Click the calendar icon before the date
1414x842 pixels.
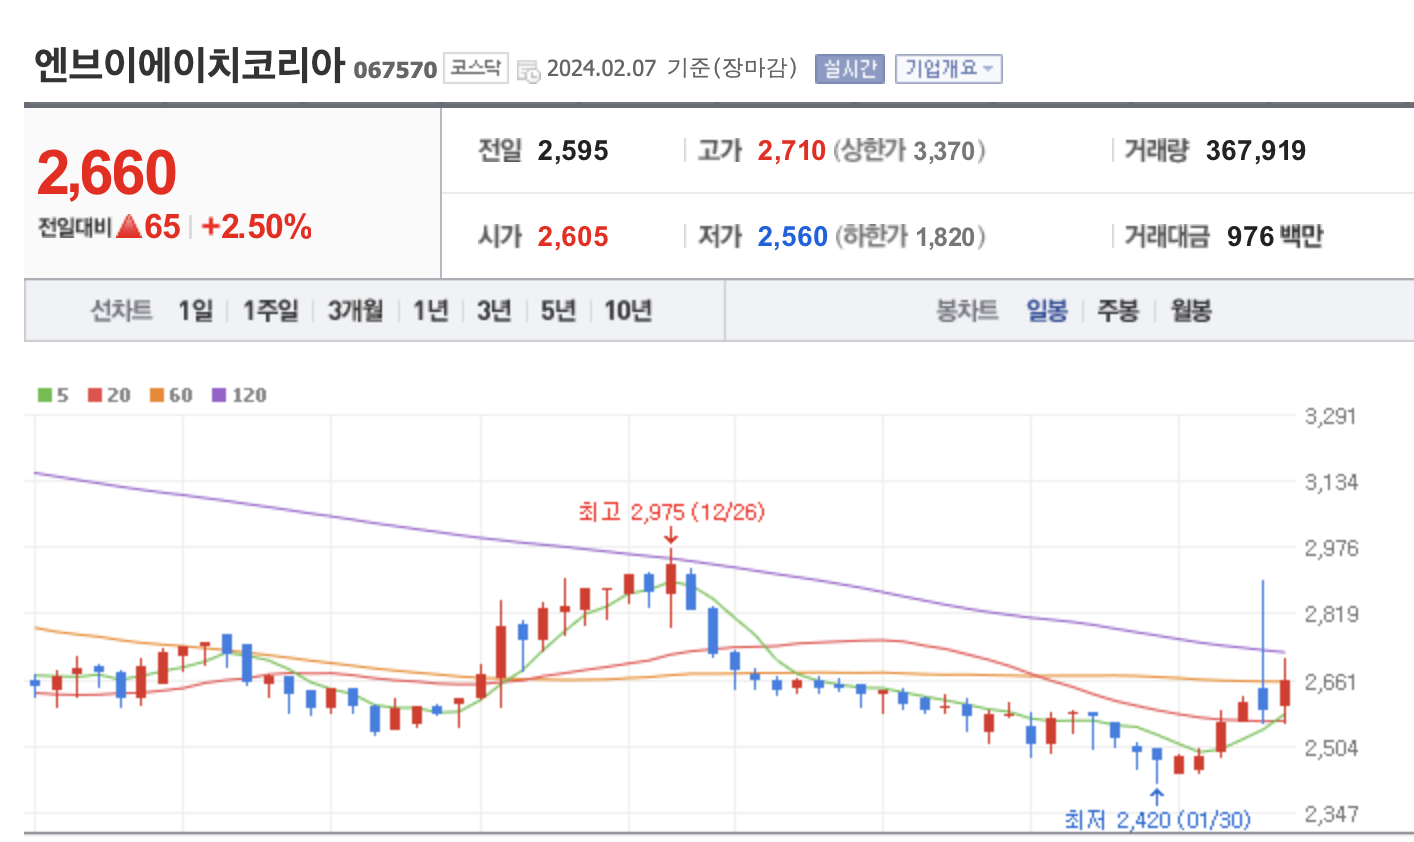click(x=529, y=69)
